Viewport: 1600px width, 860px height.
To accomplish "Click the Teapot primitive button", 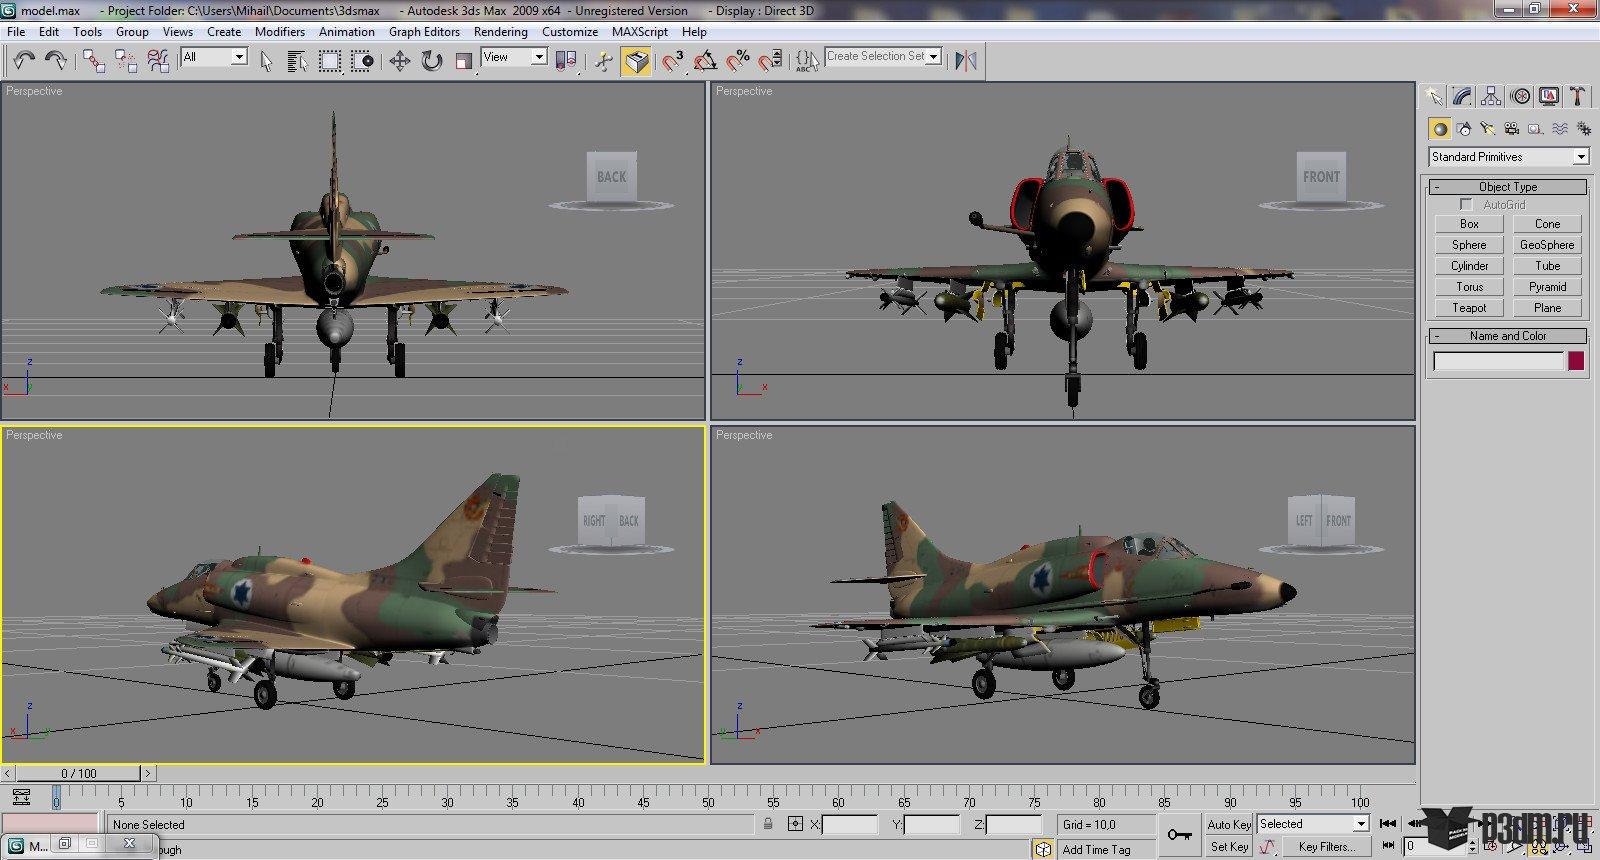I will coord(1469,308).
